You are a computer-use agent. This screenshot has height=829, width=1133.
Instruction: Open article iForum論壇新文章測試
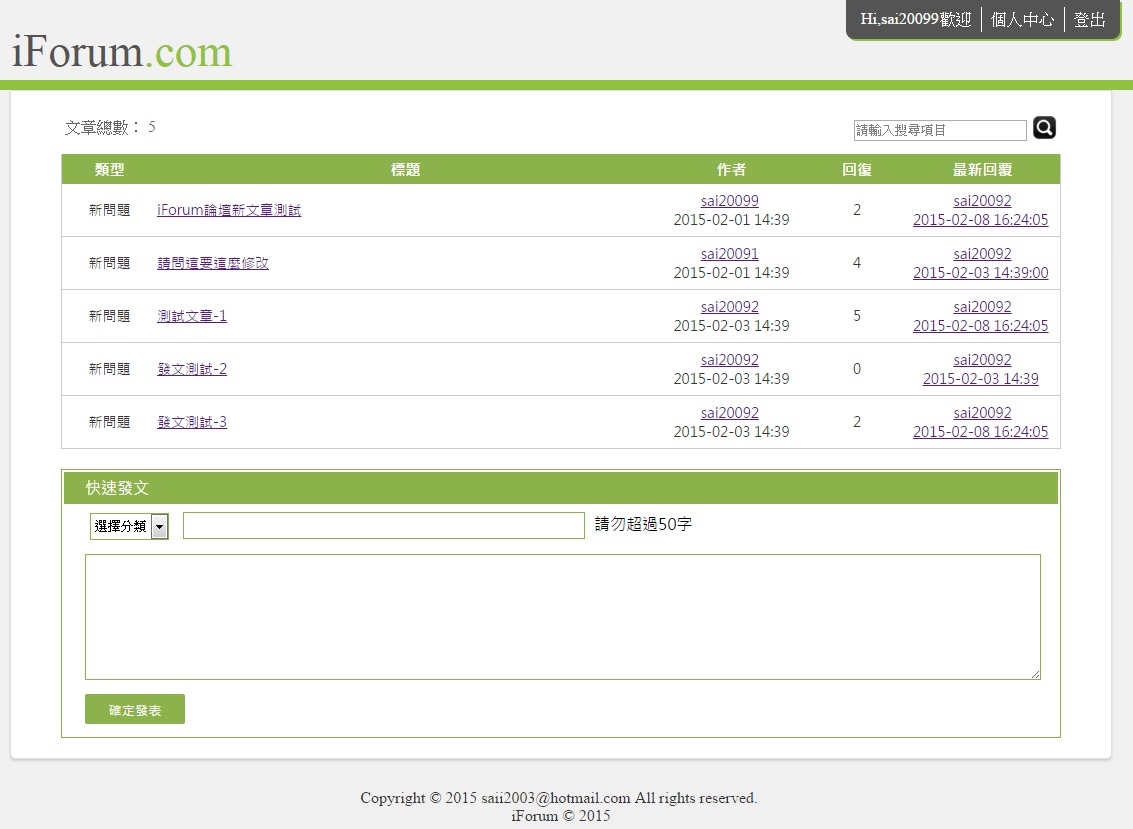click(229, 210)
